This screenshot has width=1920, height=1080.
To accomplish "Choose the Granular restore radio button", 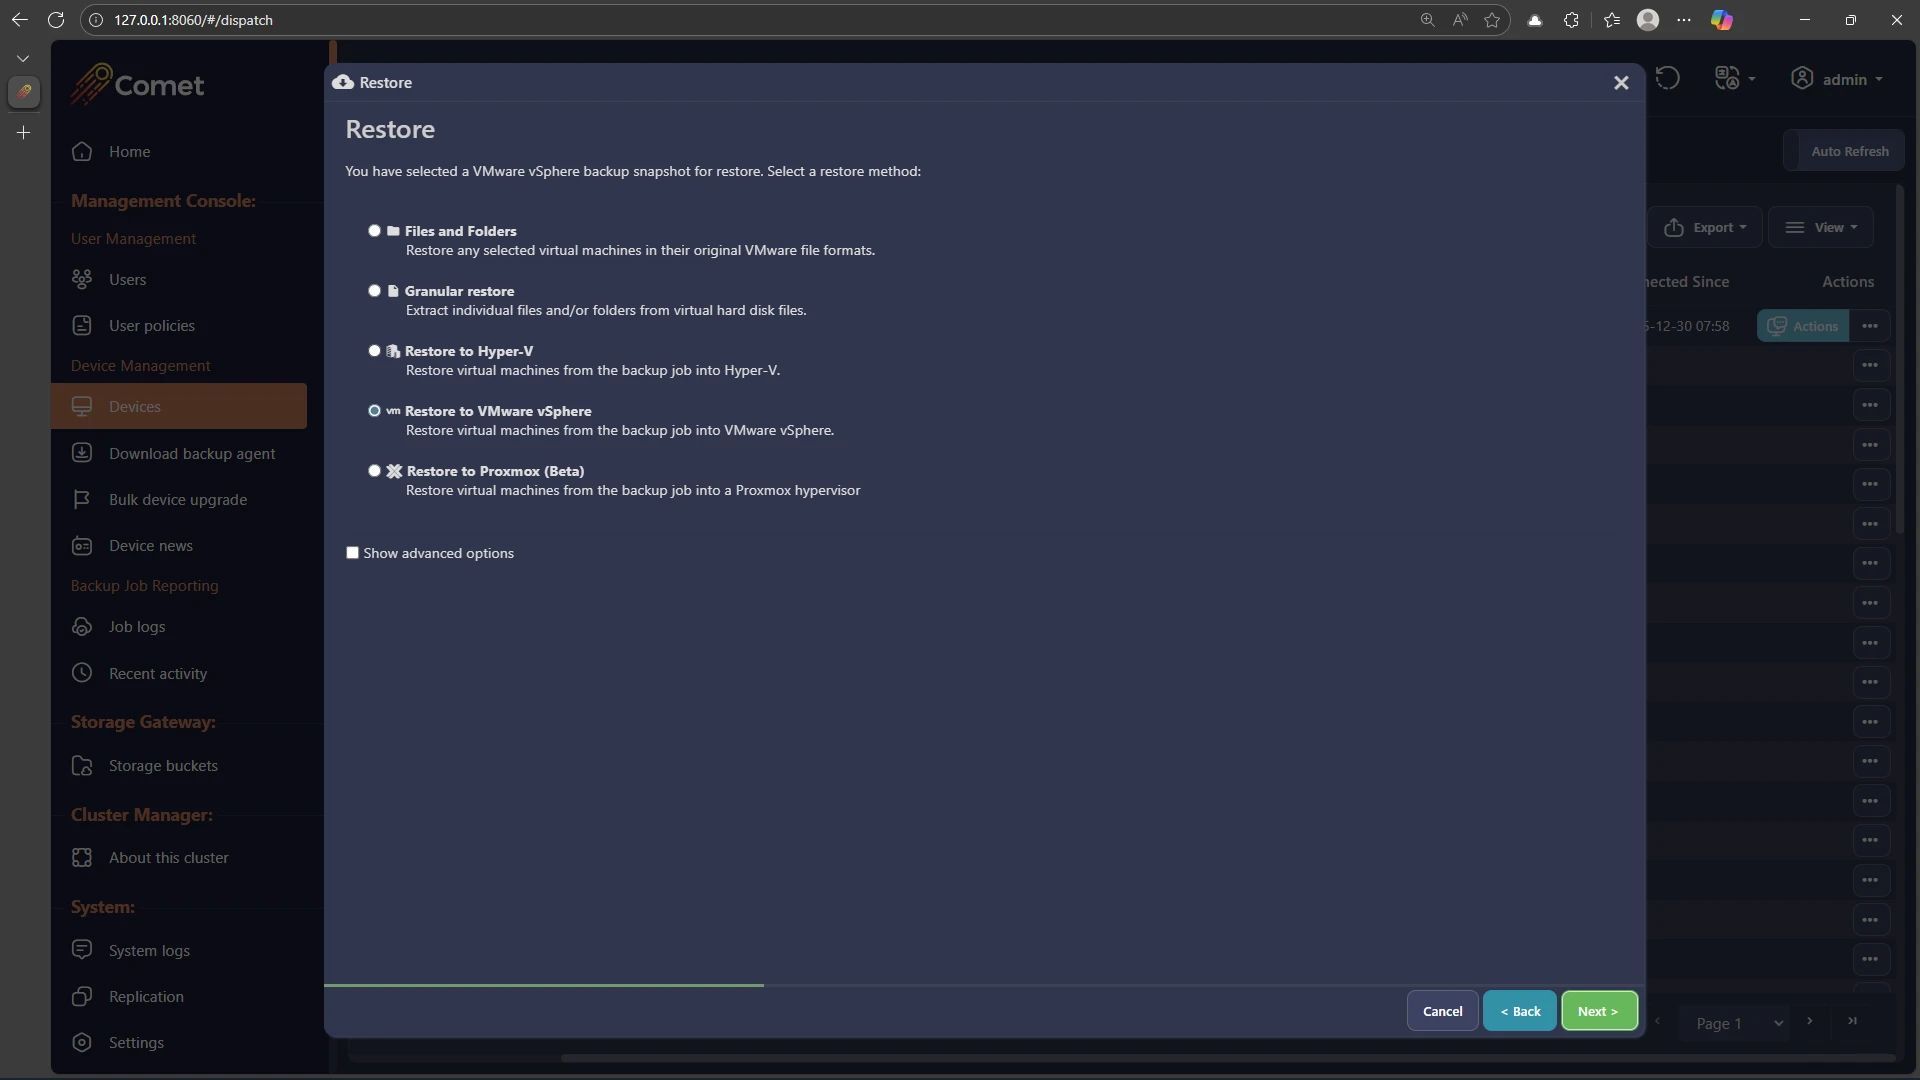I will coord(375,291).
